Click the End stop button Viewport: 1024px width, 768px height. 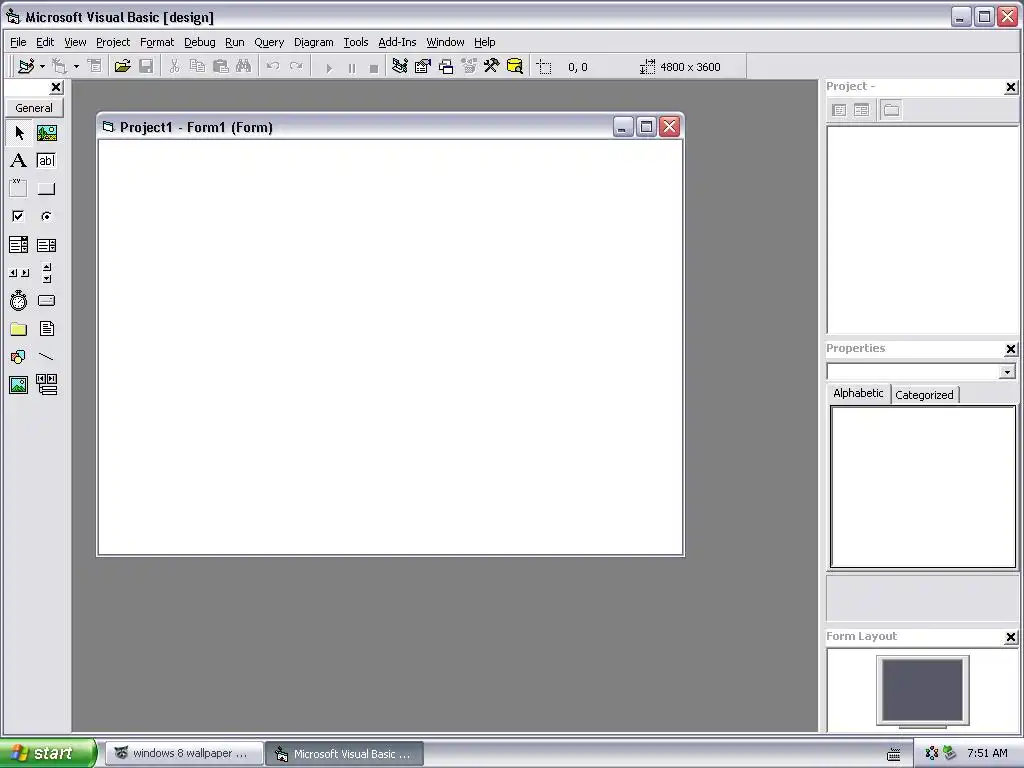tap(374, 68)
